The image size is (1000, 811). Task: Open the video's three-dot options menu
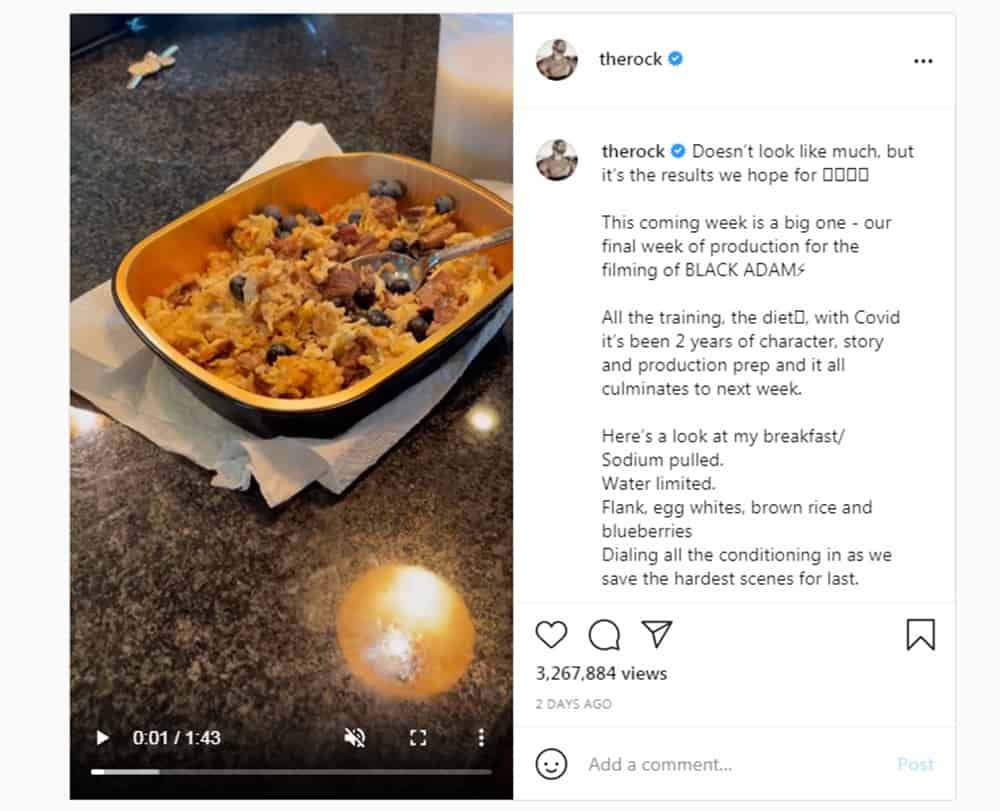click(481, 738)
